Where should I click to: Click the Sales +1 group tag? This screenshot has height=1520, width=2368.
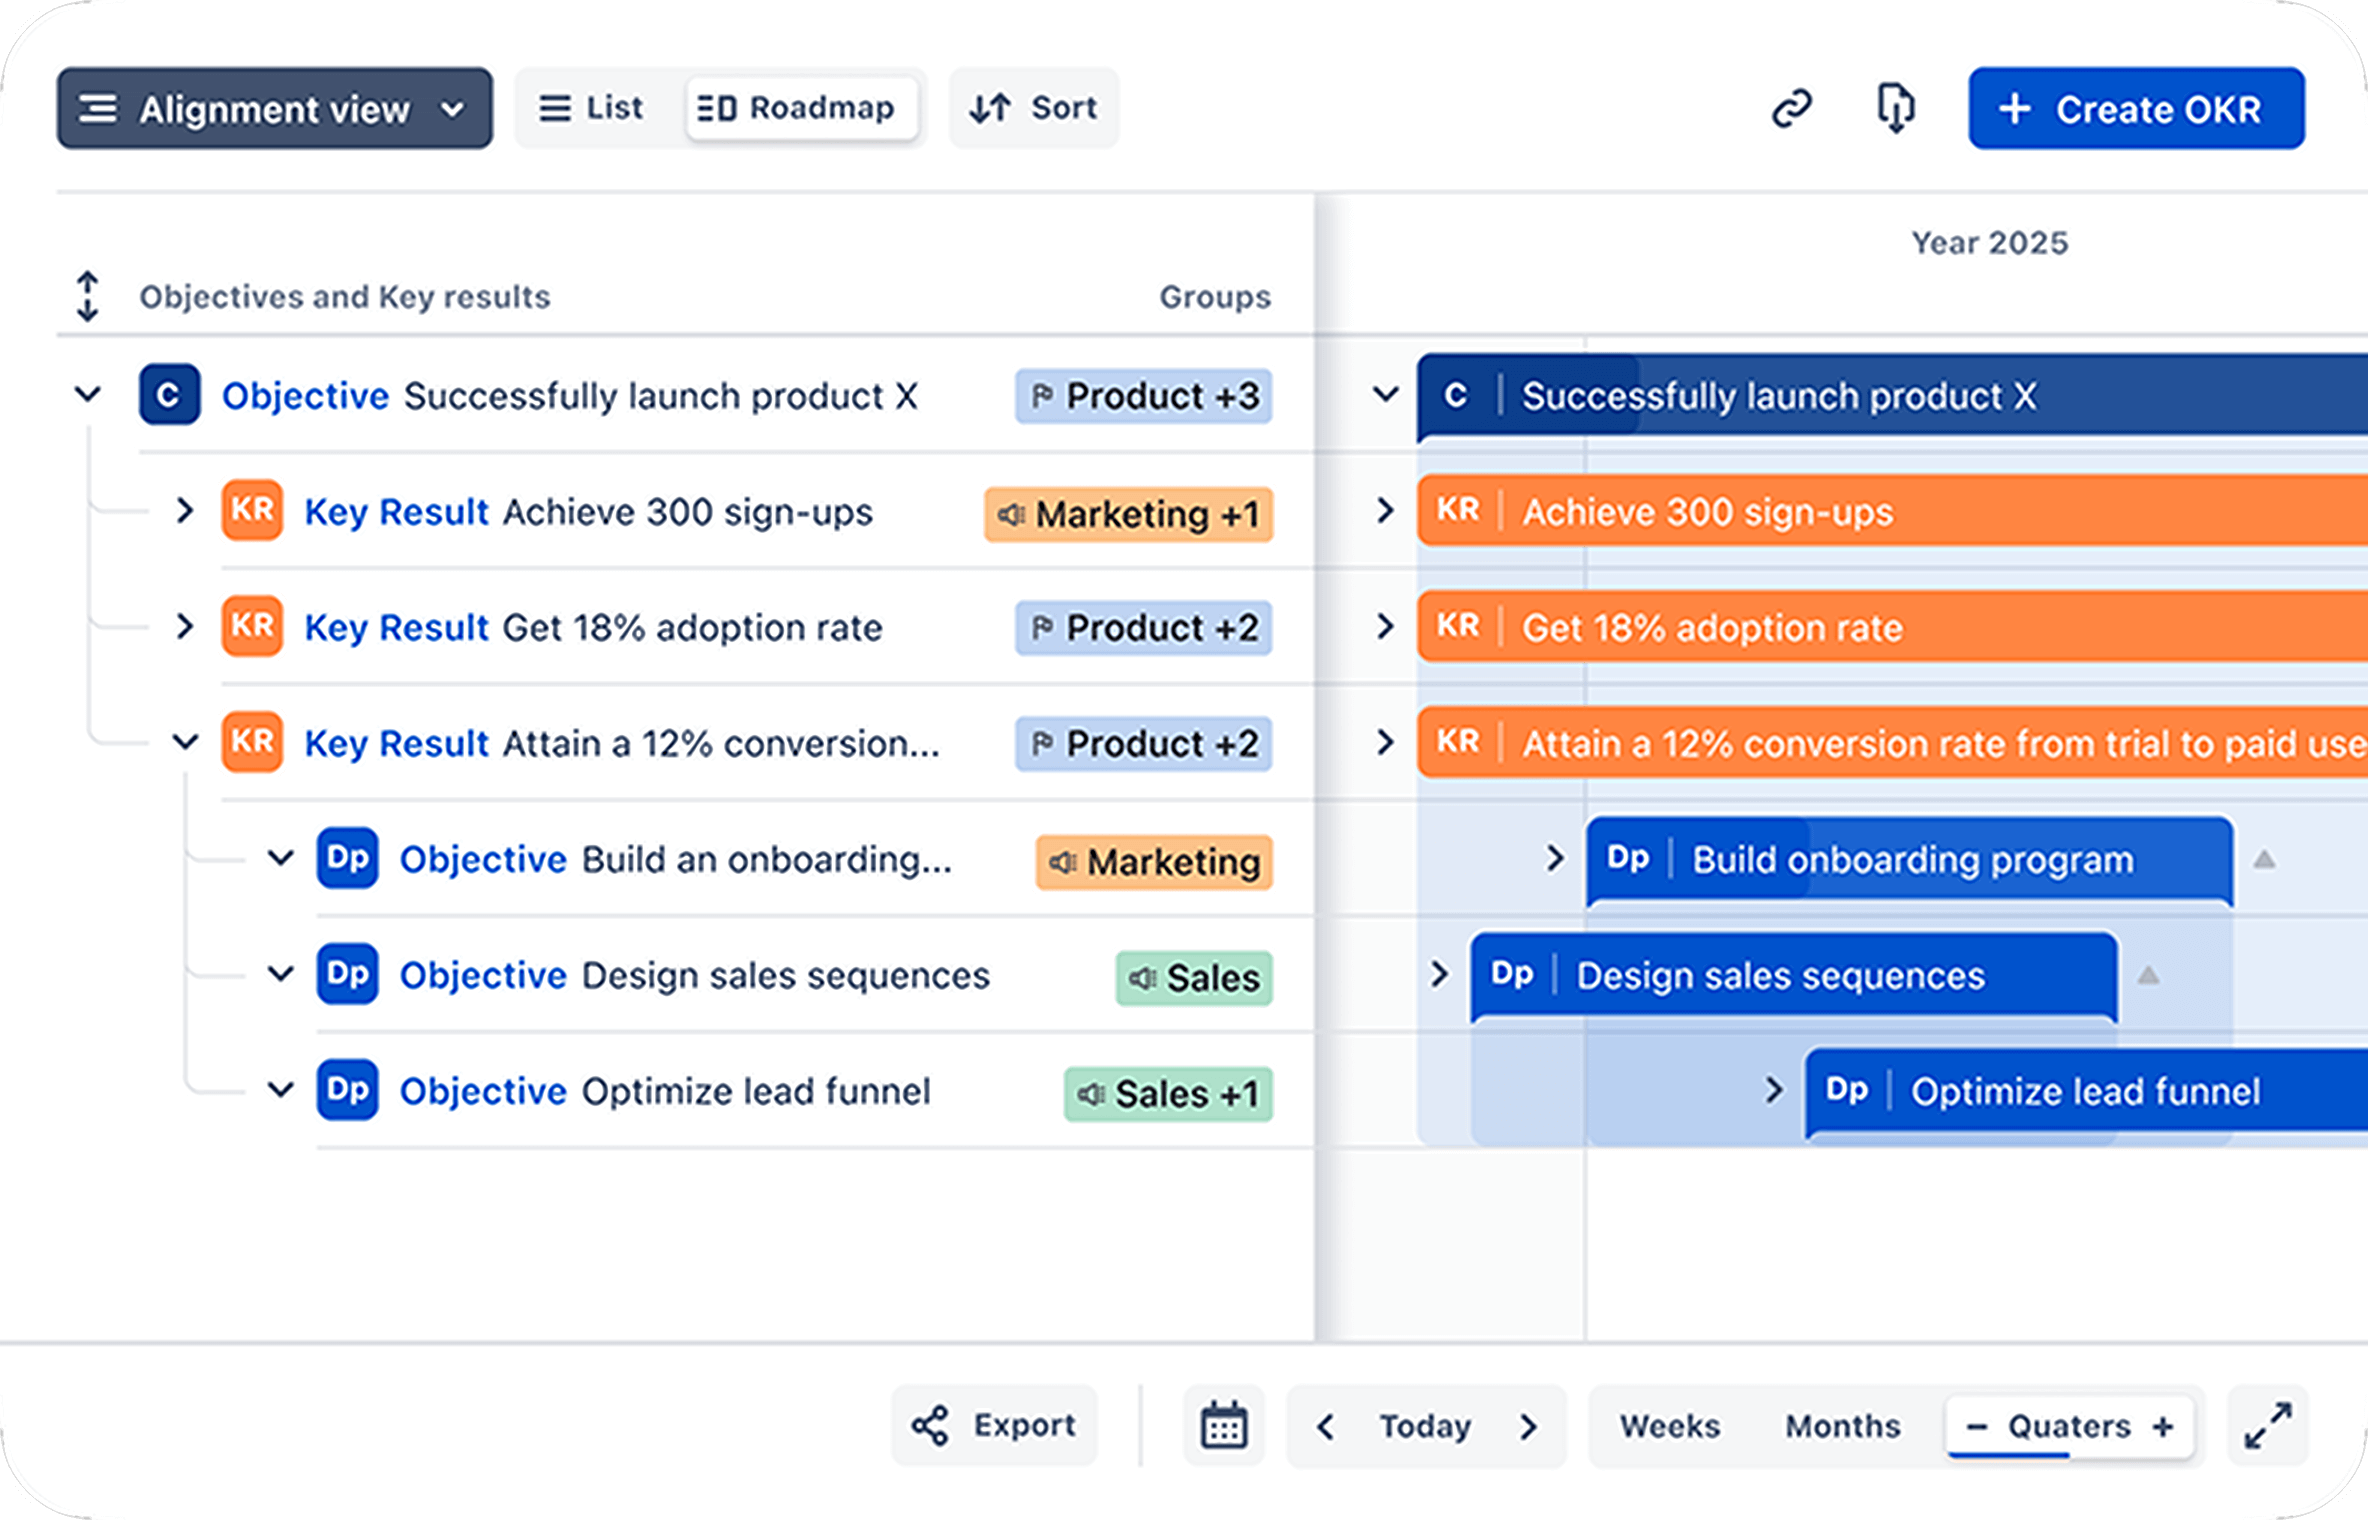(1168, 1094)
